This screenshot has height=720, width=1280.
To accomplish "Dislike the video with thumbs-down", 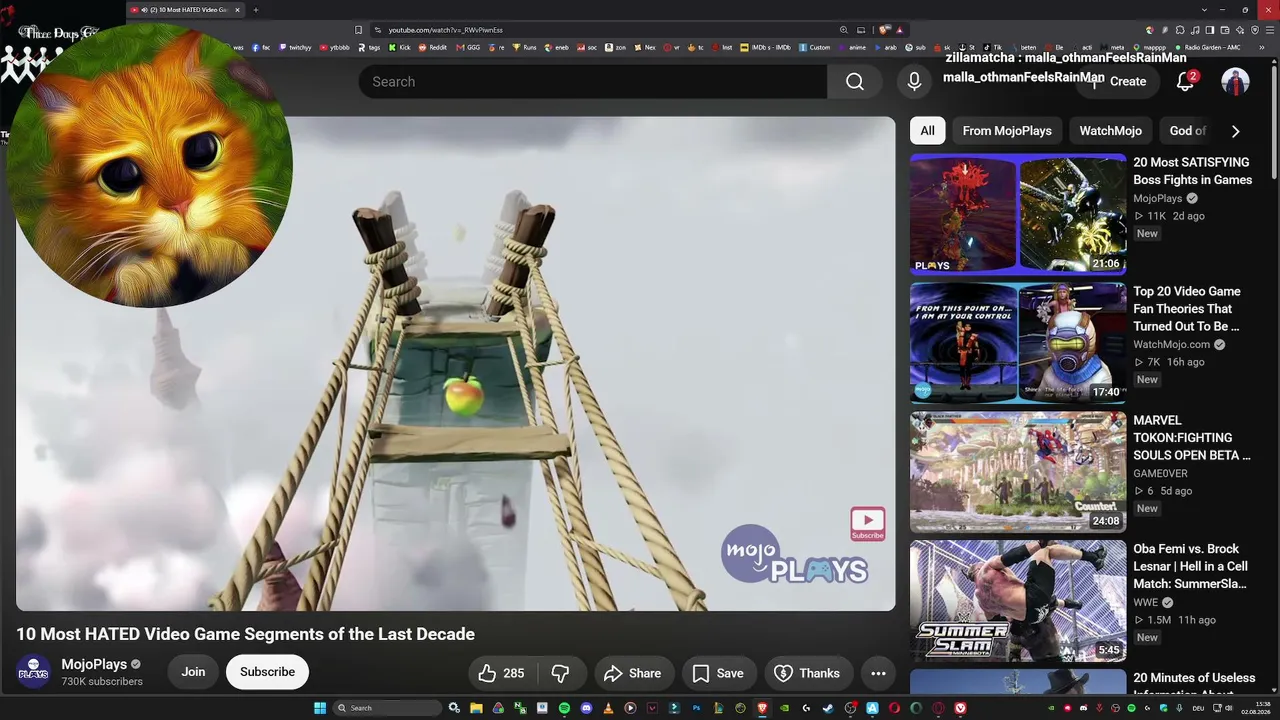I will (561, 673).
